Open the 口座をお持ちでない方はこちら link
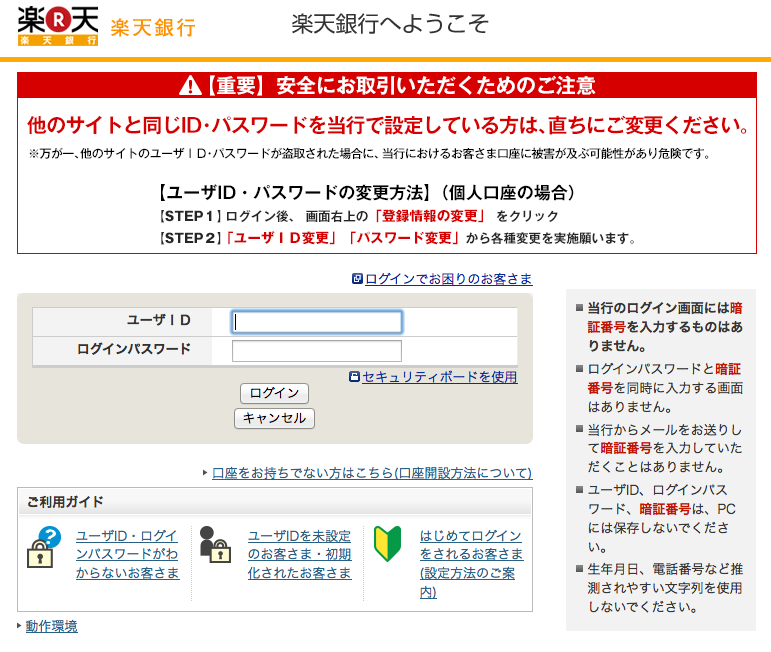This screenshot has height=652, width=771. (x=372, y=473)
